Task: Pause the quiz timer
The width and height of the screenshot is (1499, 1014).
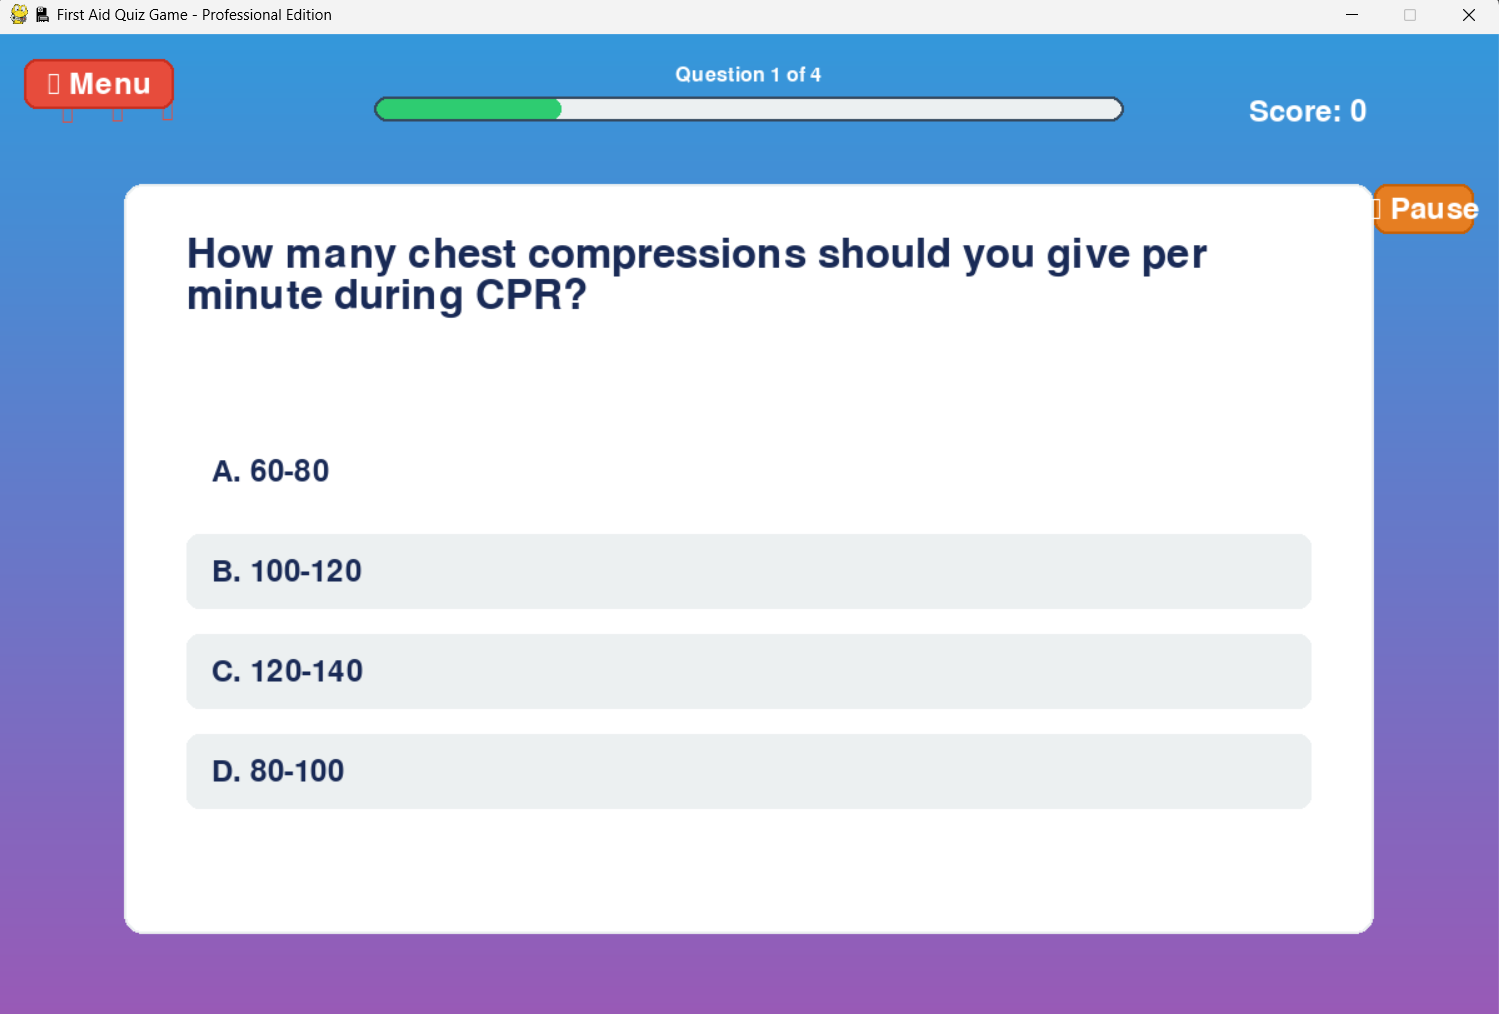Action: click(x=1424, y=208)
